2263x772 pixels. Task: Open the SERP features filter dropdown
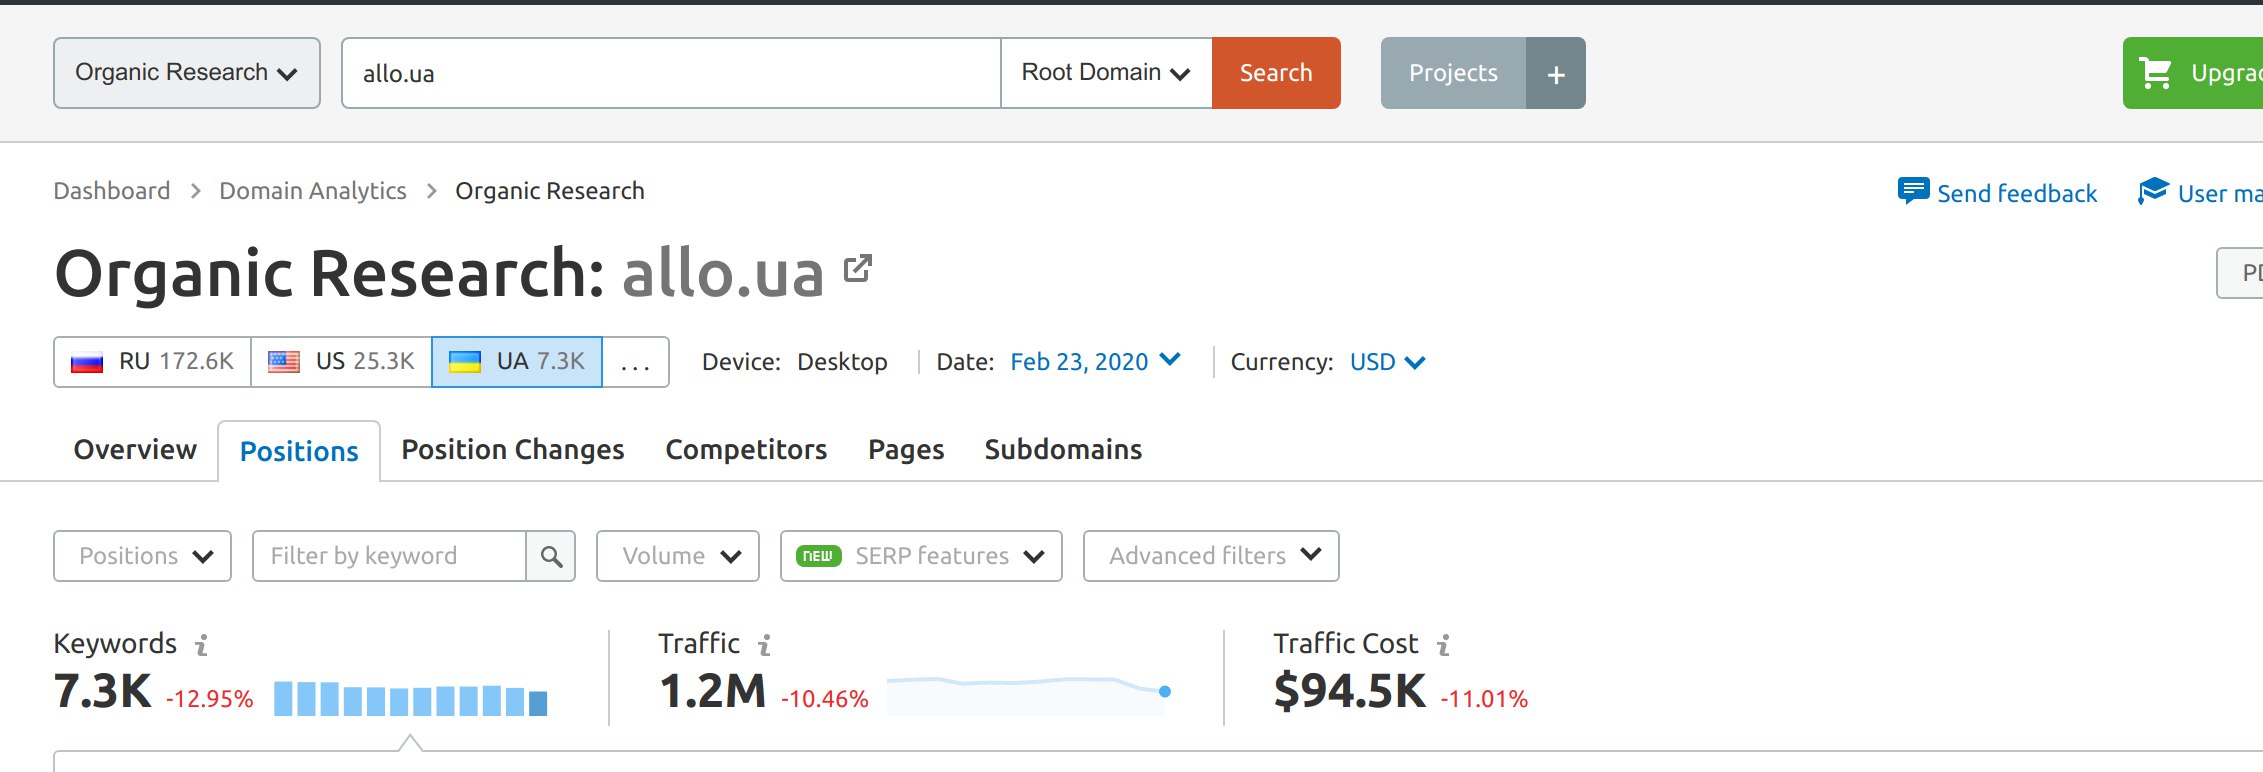point(921,556)
